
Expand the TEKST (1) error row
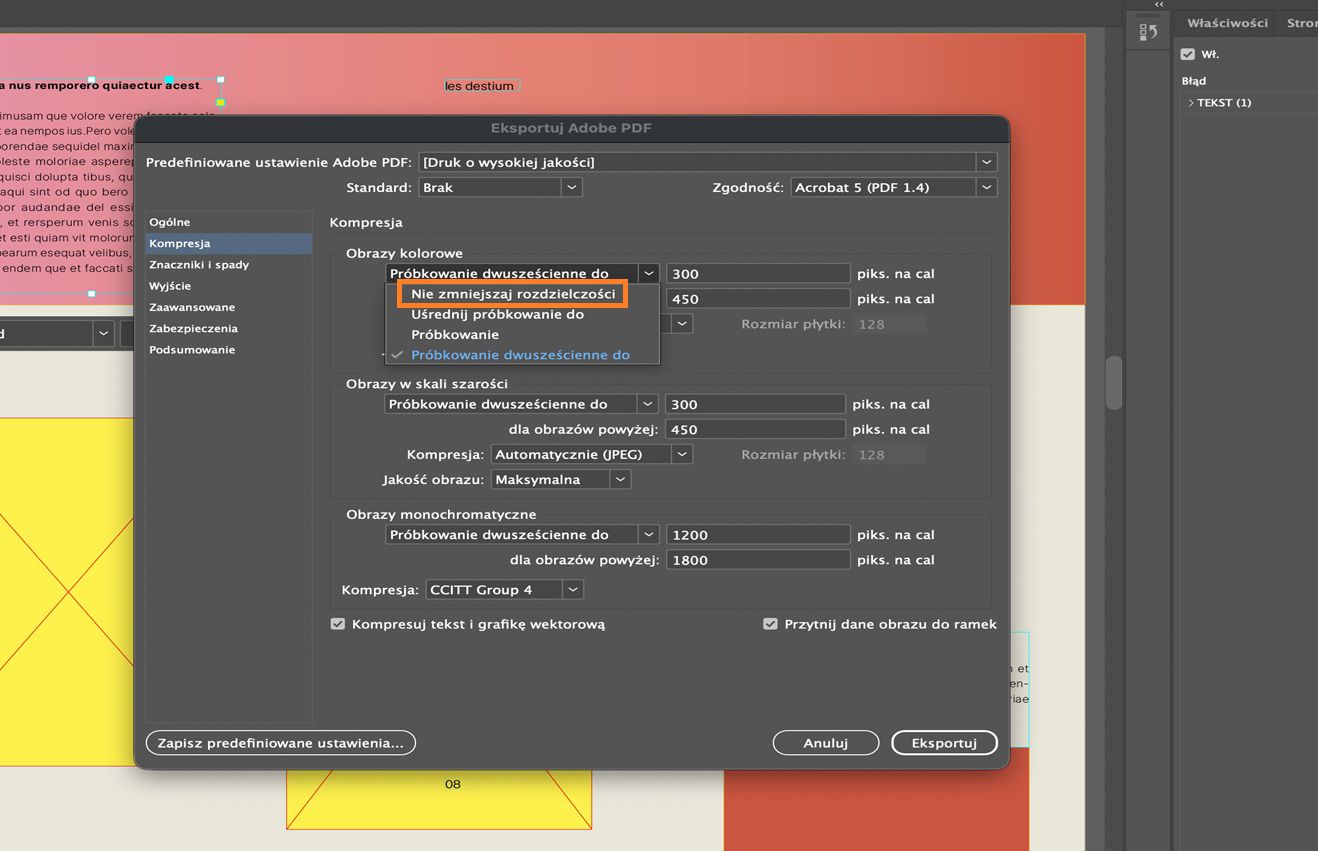coord(1191,103)
